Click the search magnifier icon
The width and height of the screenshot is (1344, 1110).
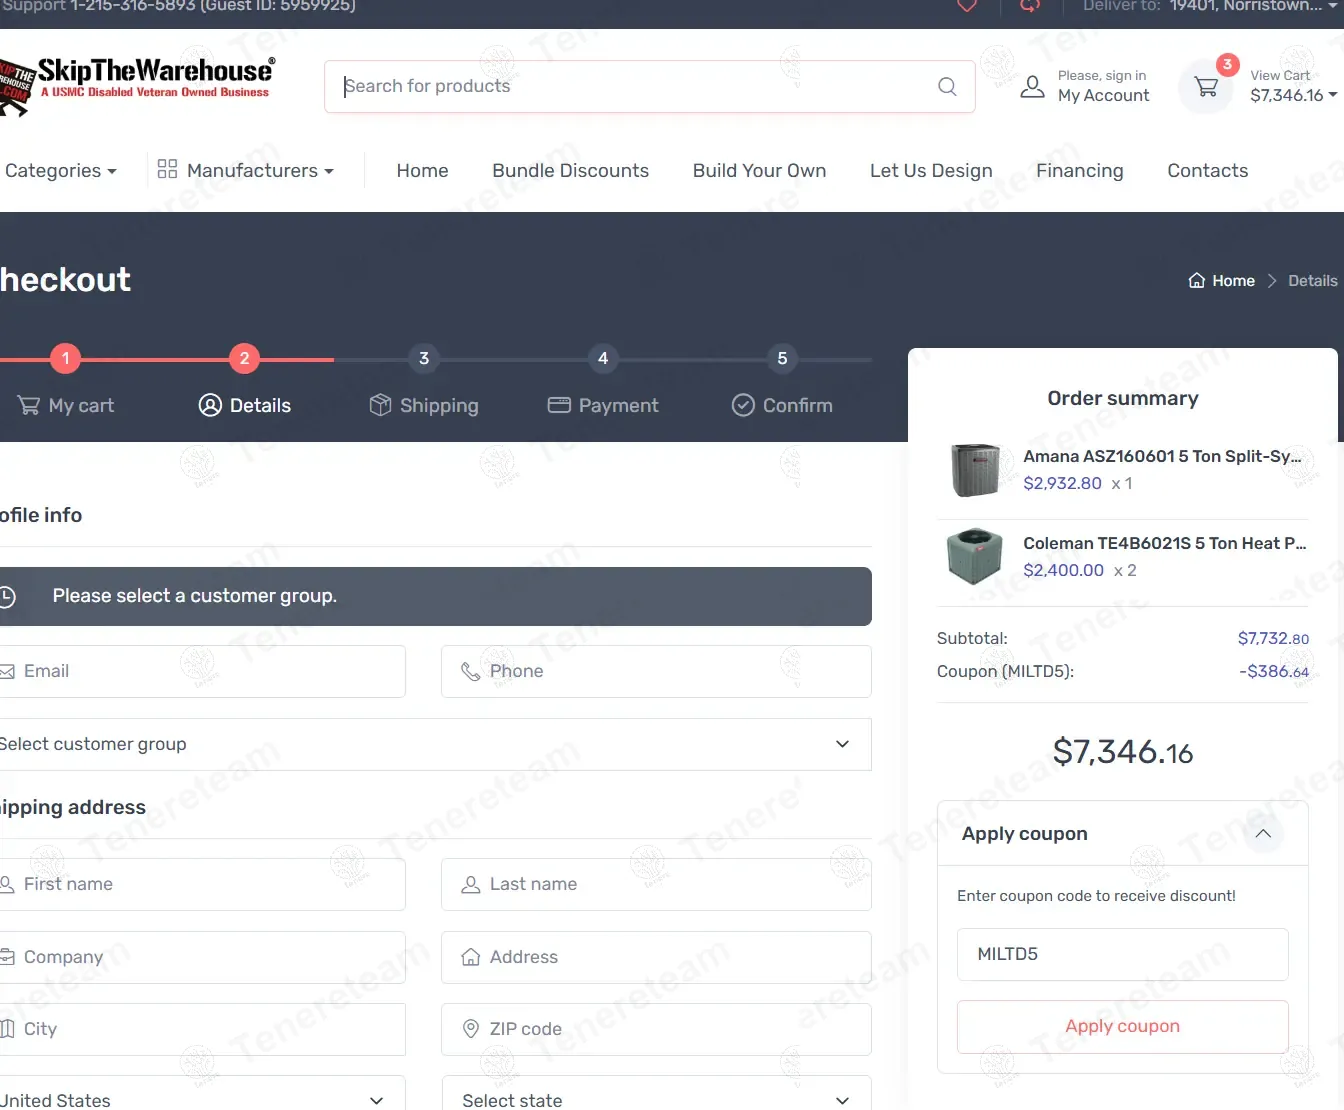coord(947,87)
